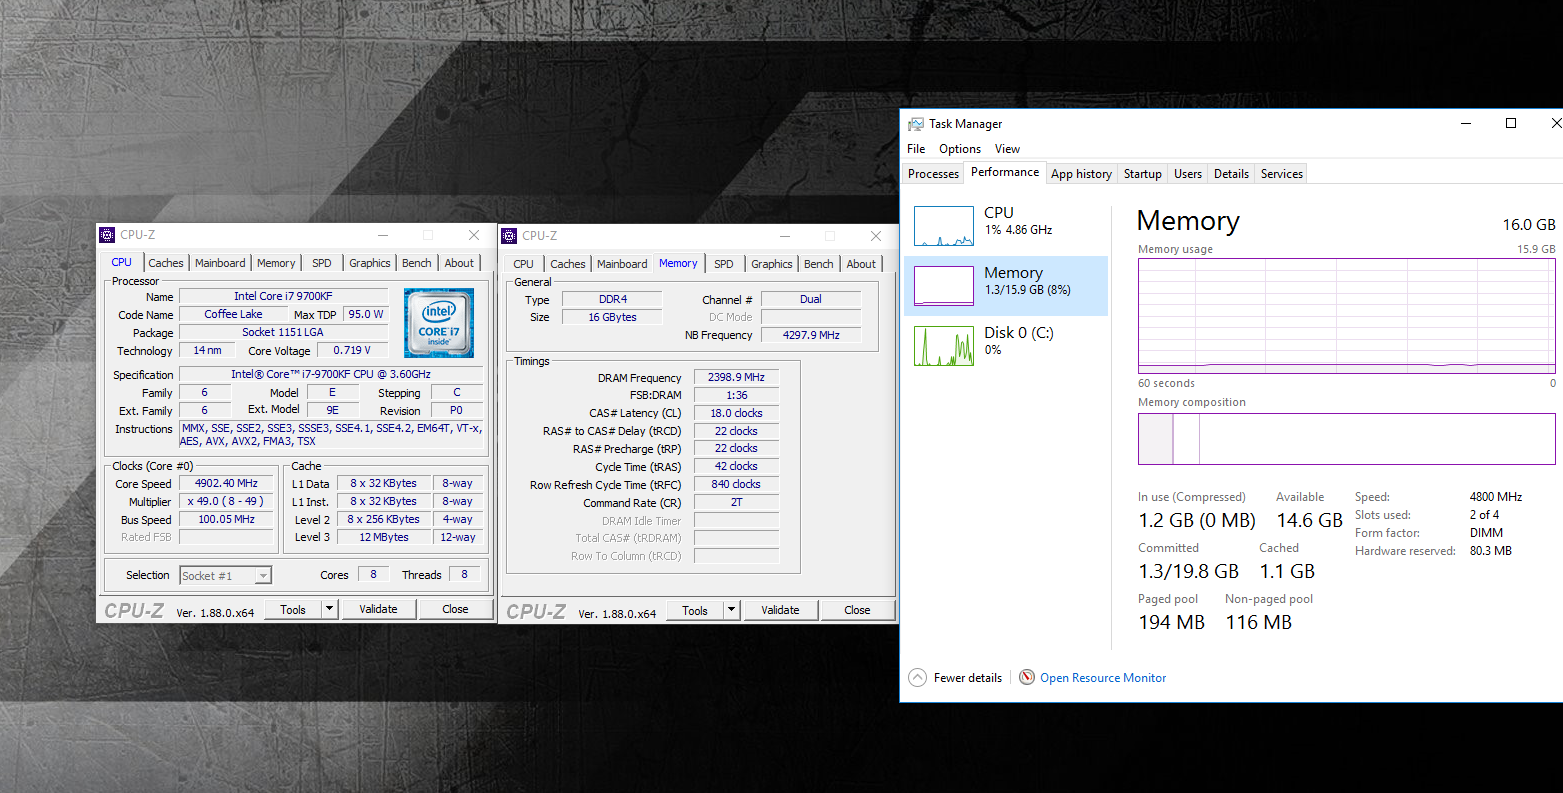Switch to Processes tab in Task Manager
The height and width of the screenshot is (793, 1563).
coord(933,174)
